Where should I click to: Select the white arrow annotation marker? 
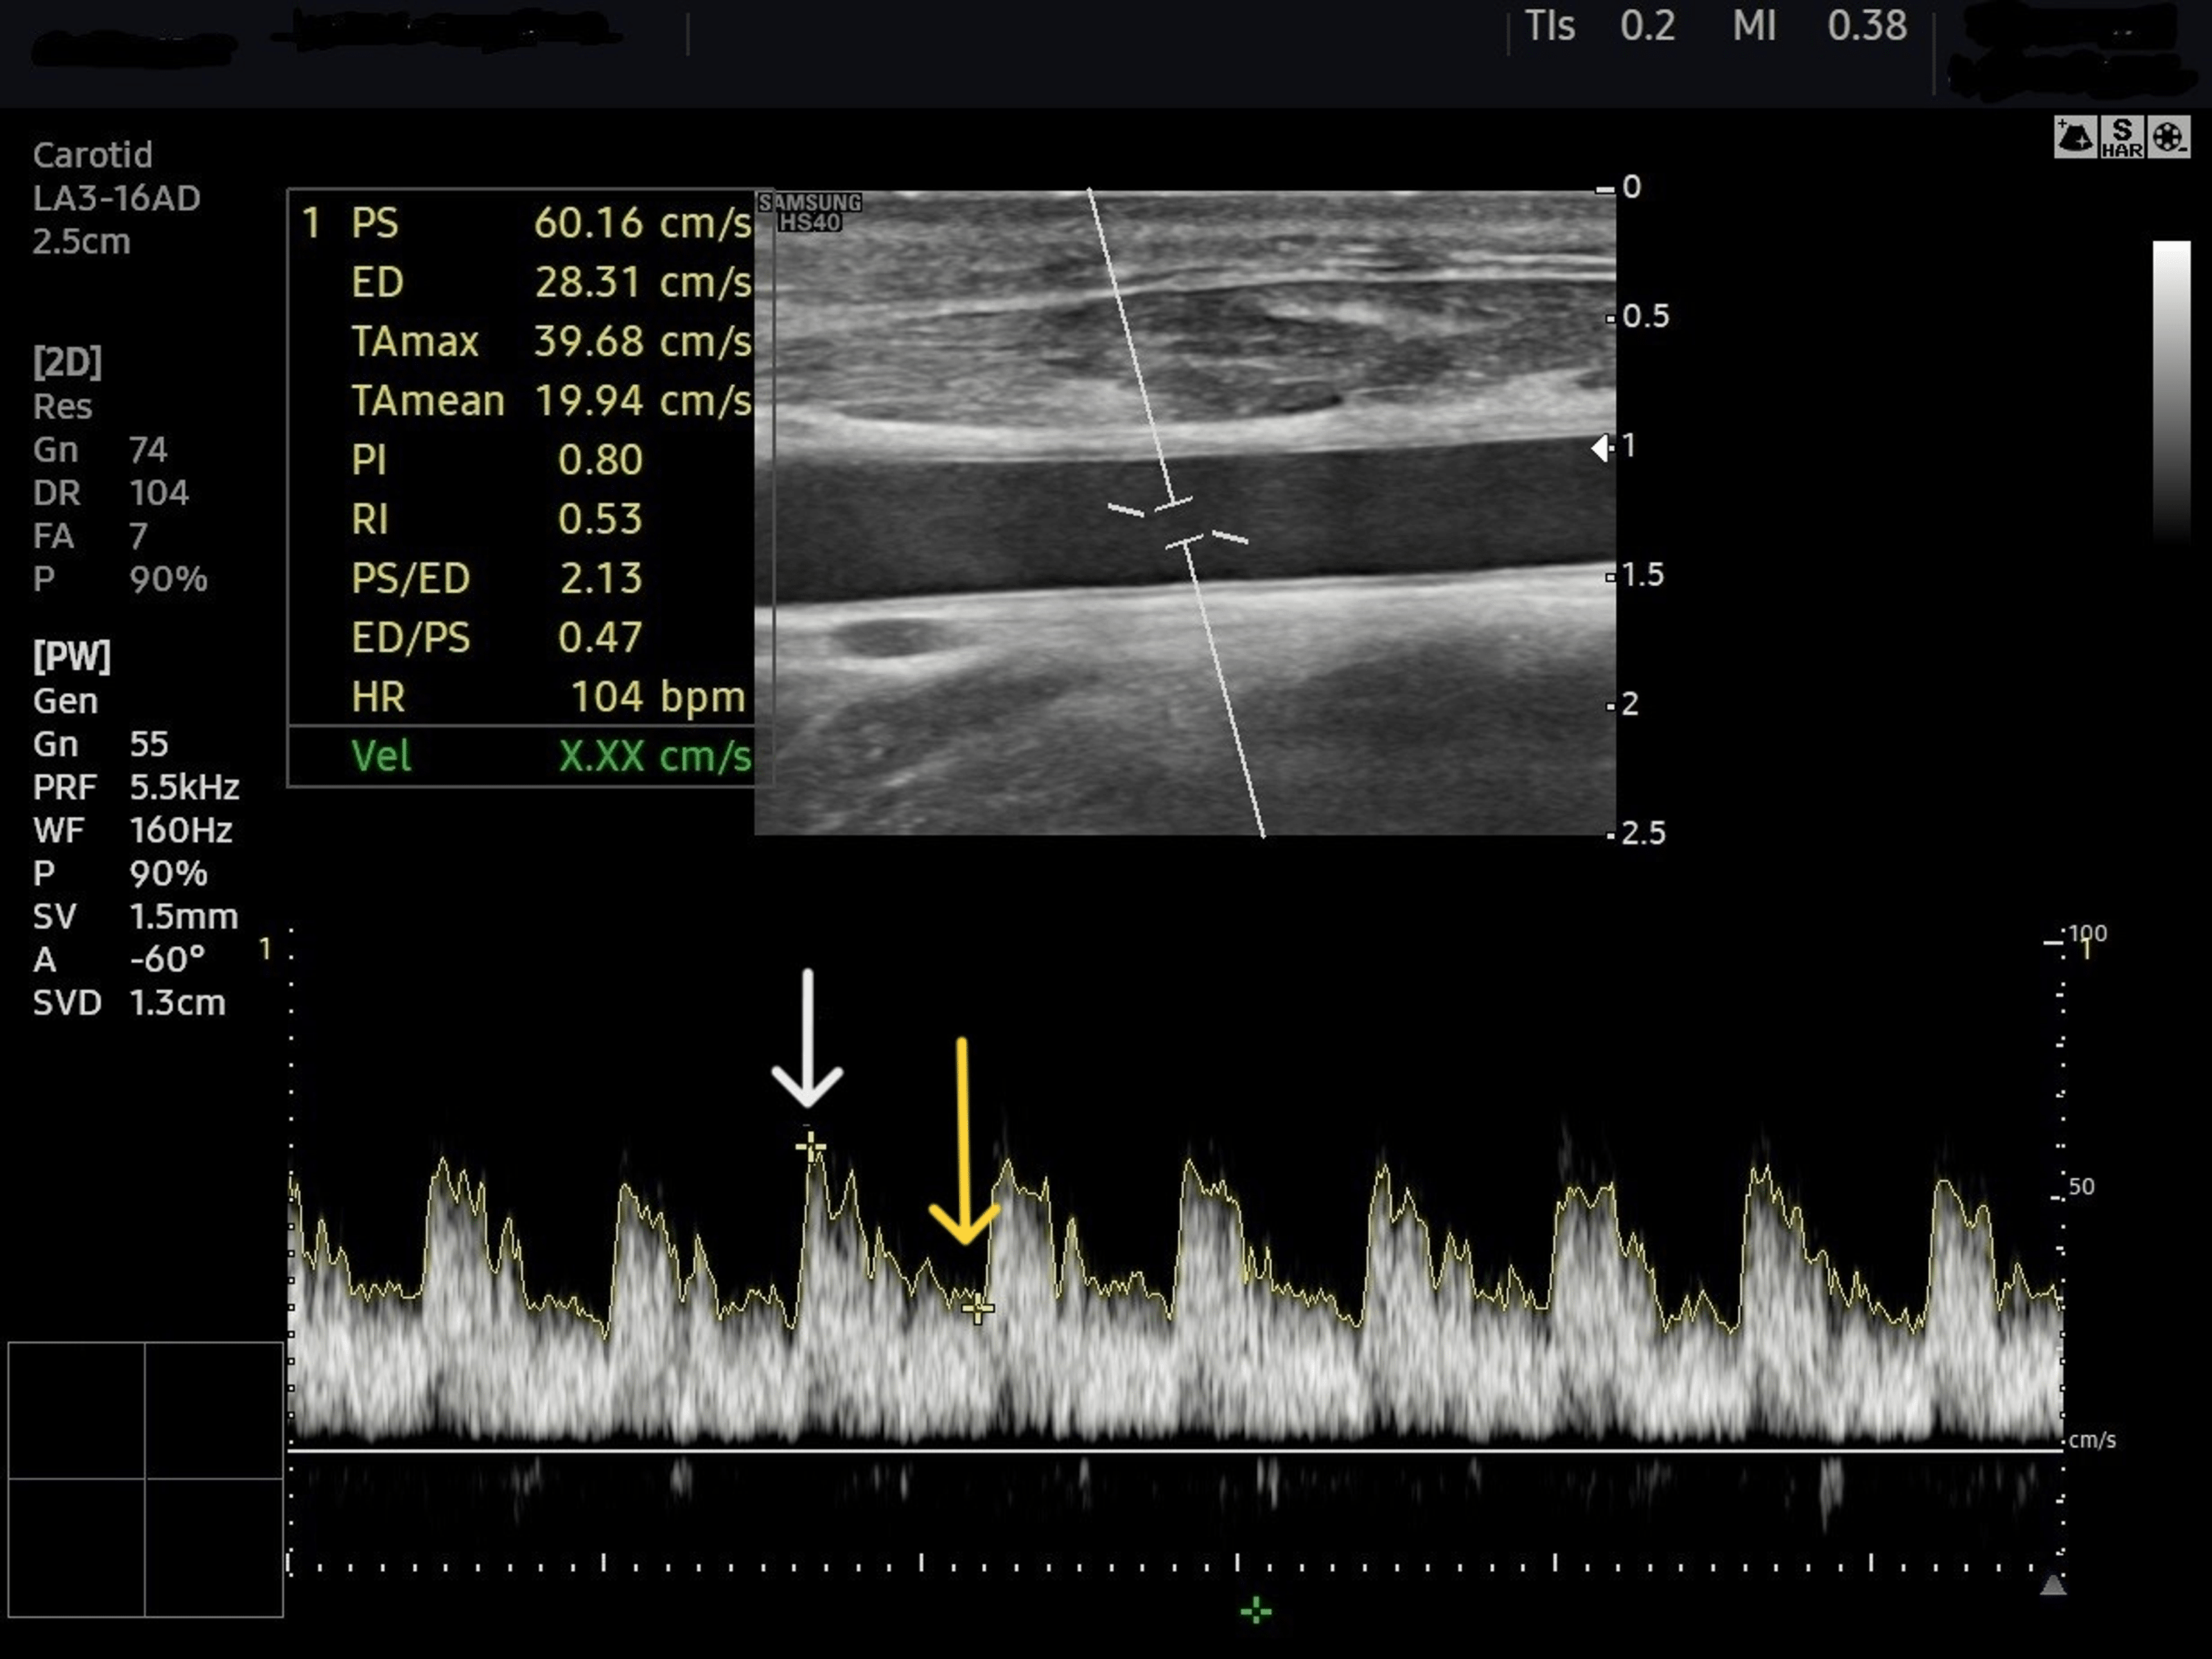808,1040
